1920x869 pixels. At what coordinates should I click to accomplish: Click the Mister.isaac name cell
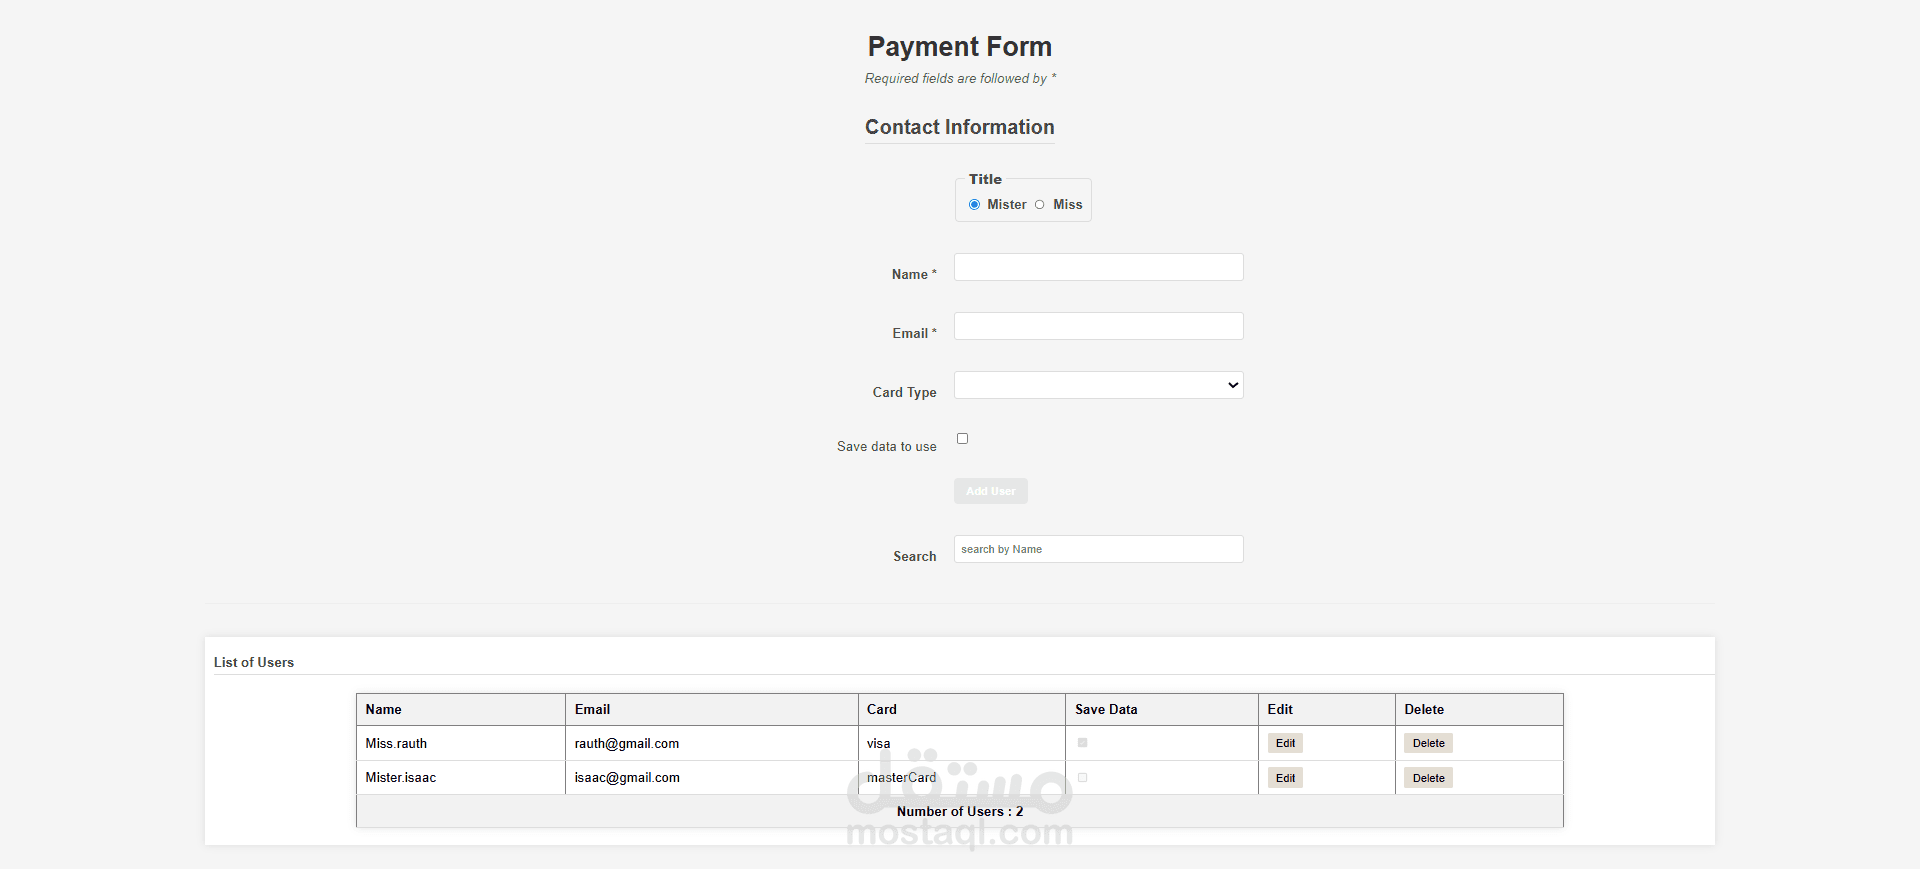click(461, 777)
